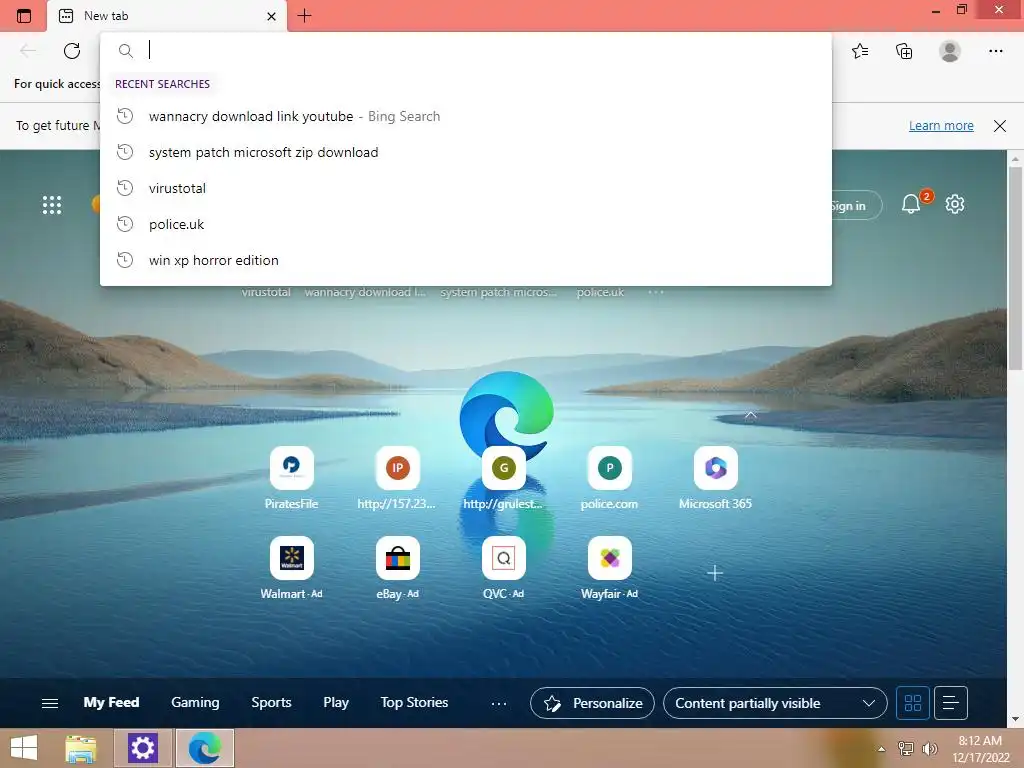Image resolution: width=1024 pixels, height=768 pixels.
Task: Open the Favorites star icon
Action: [860, 51]
